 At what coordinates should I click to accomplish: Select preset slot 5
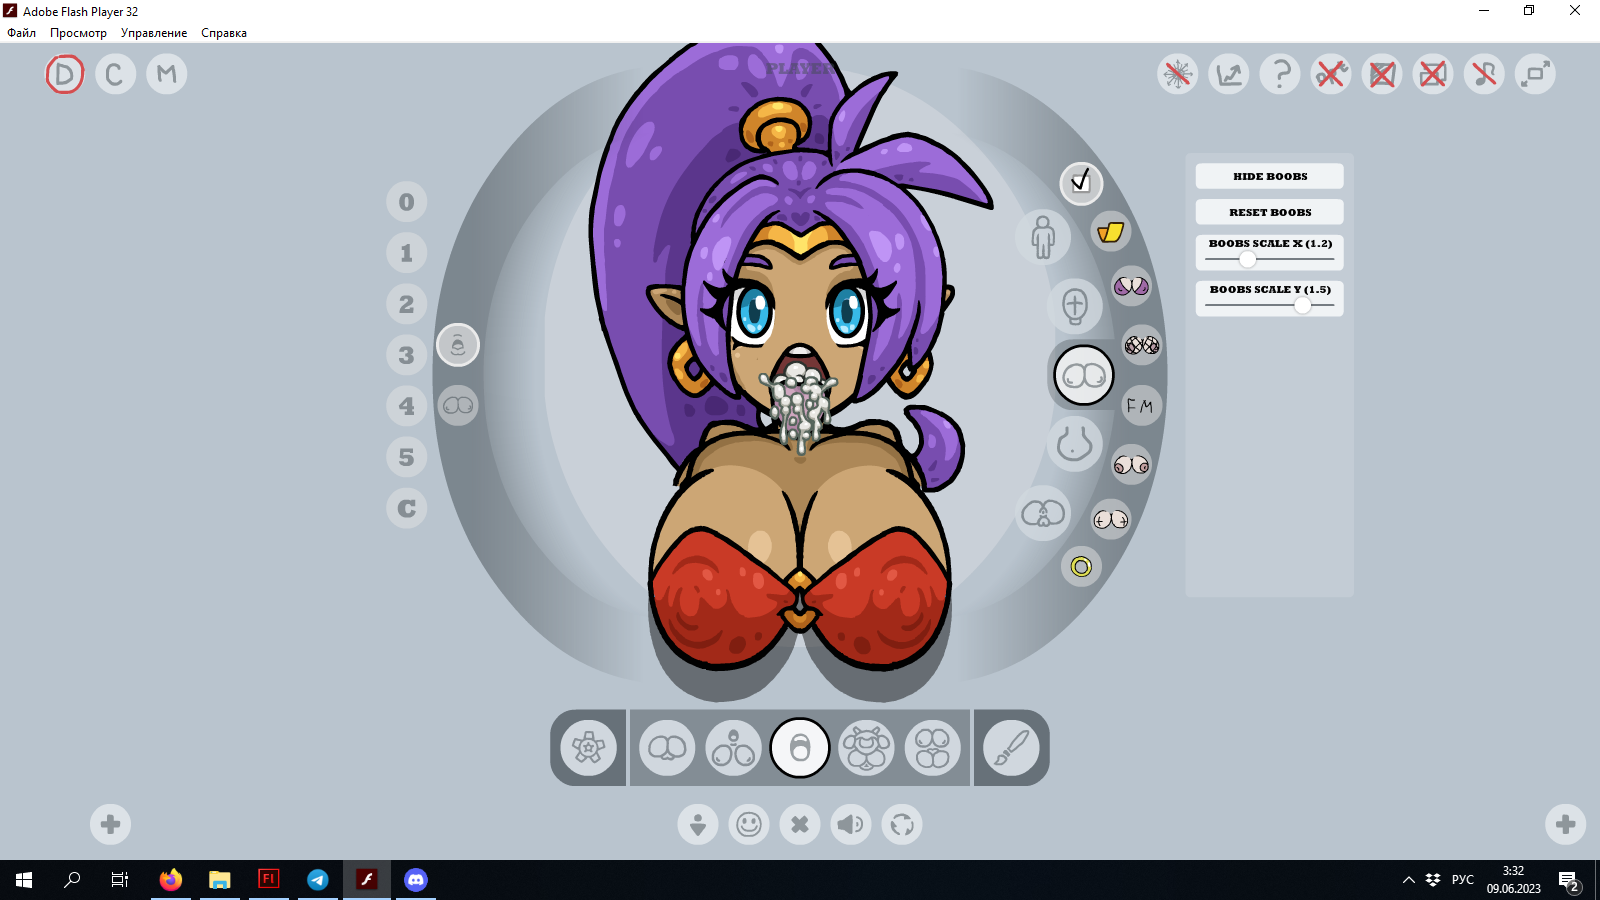tap(407, 457)
